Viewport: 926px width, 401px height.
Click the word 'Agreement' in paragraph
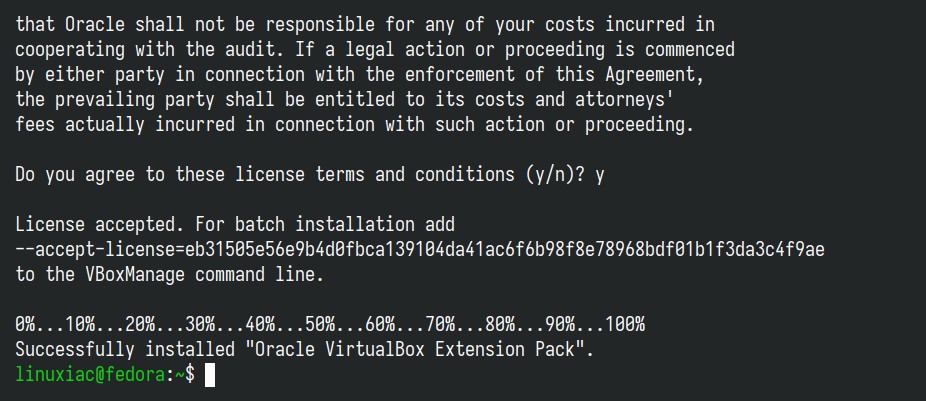(654, 75)
